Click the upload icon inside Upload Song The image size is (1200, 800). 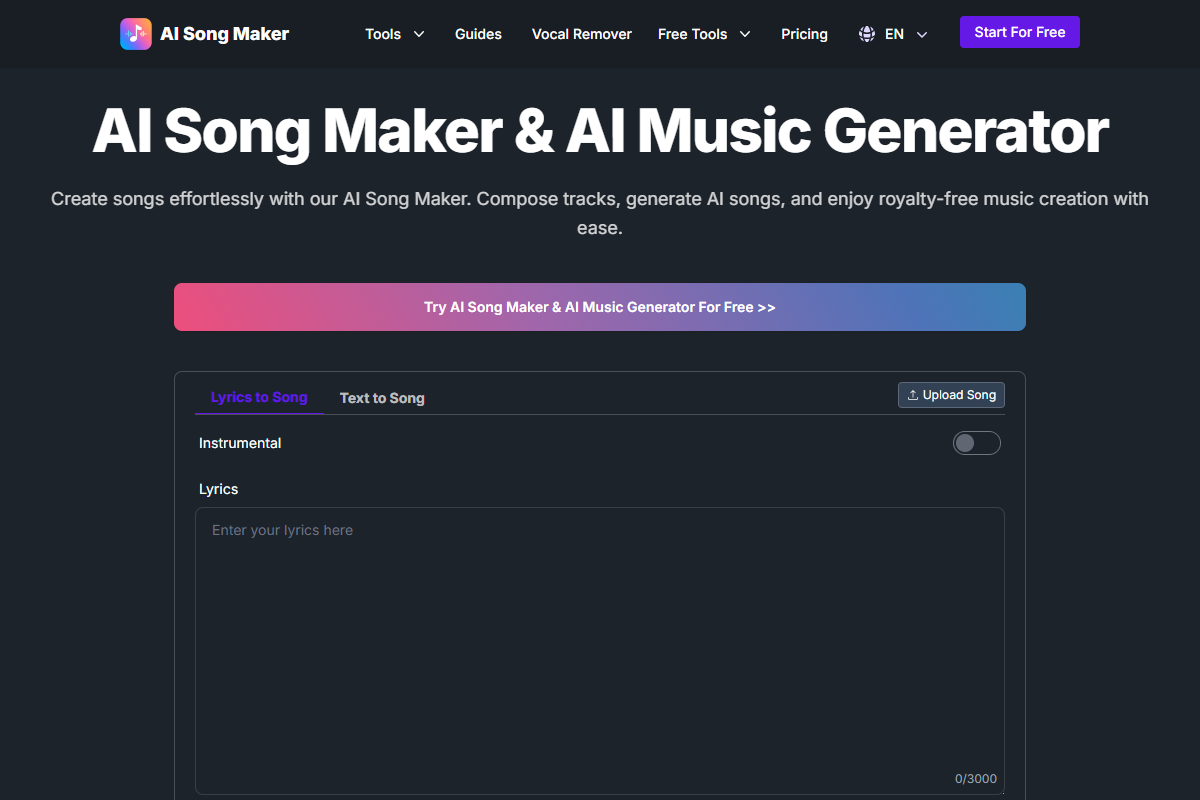(912, 394)
